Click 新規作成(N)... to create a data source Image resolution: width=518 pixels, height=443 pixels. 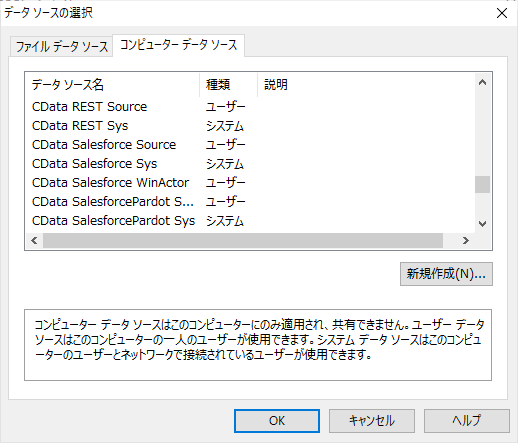(x=446, y=274)
